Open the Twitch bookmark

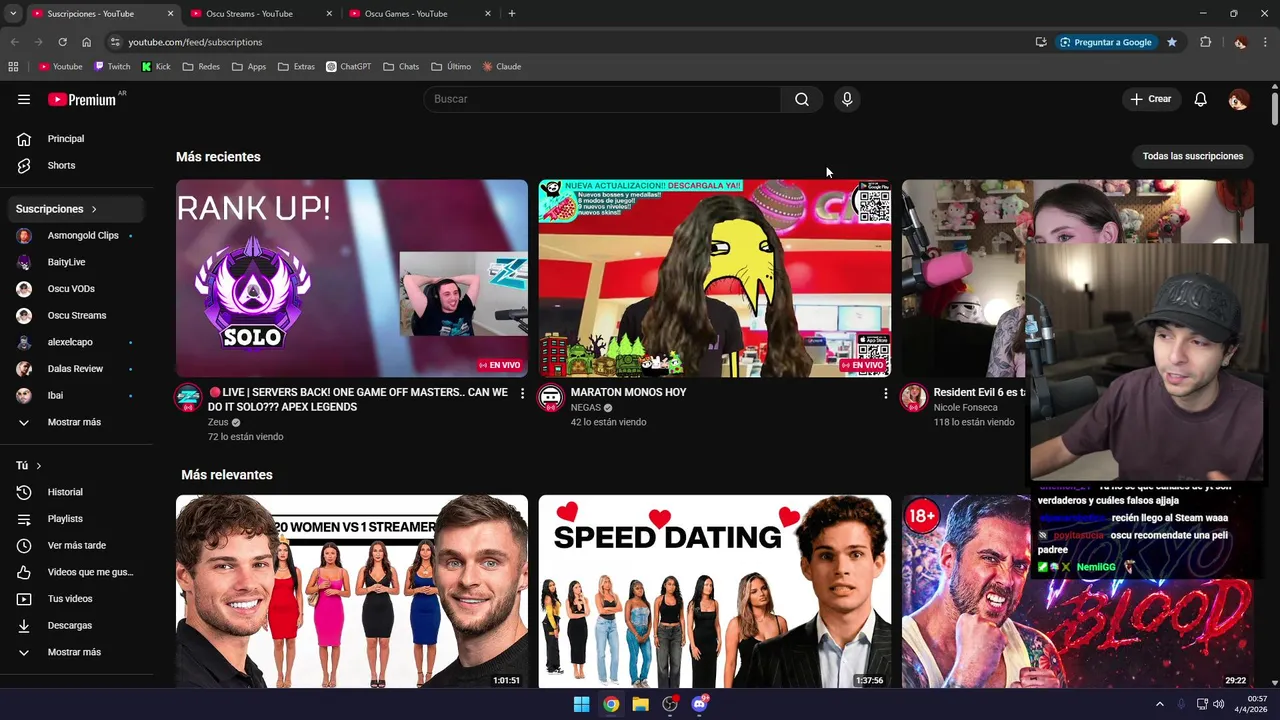112,67
